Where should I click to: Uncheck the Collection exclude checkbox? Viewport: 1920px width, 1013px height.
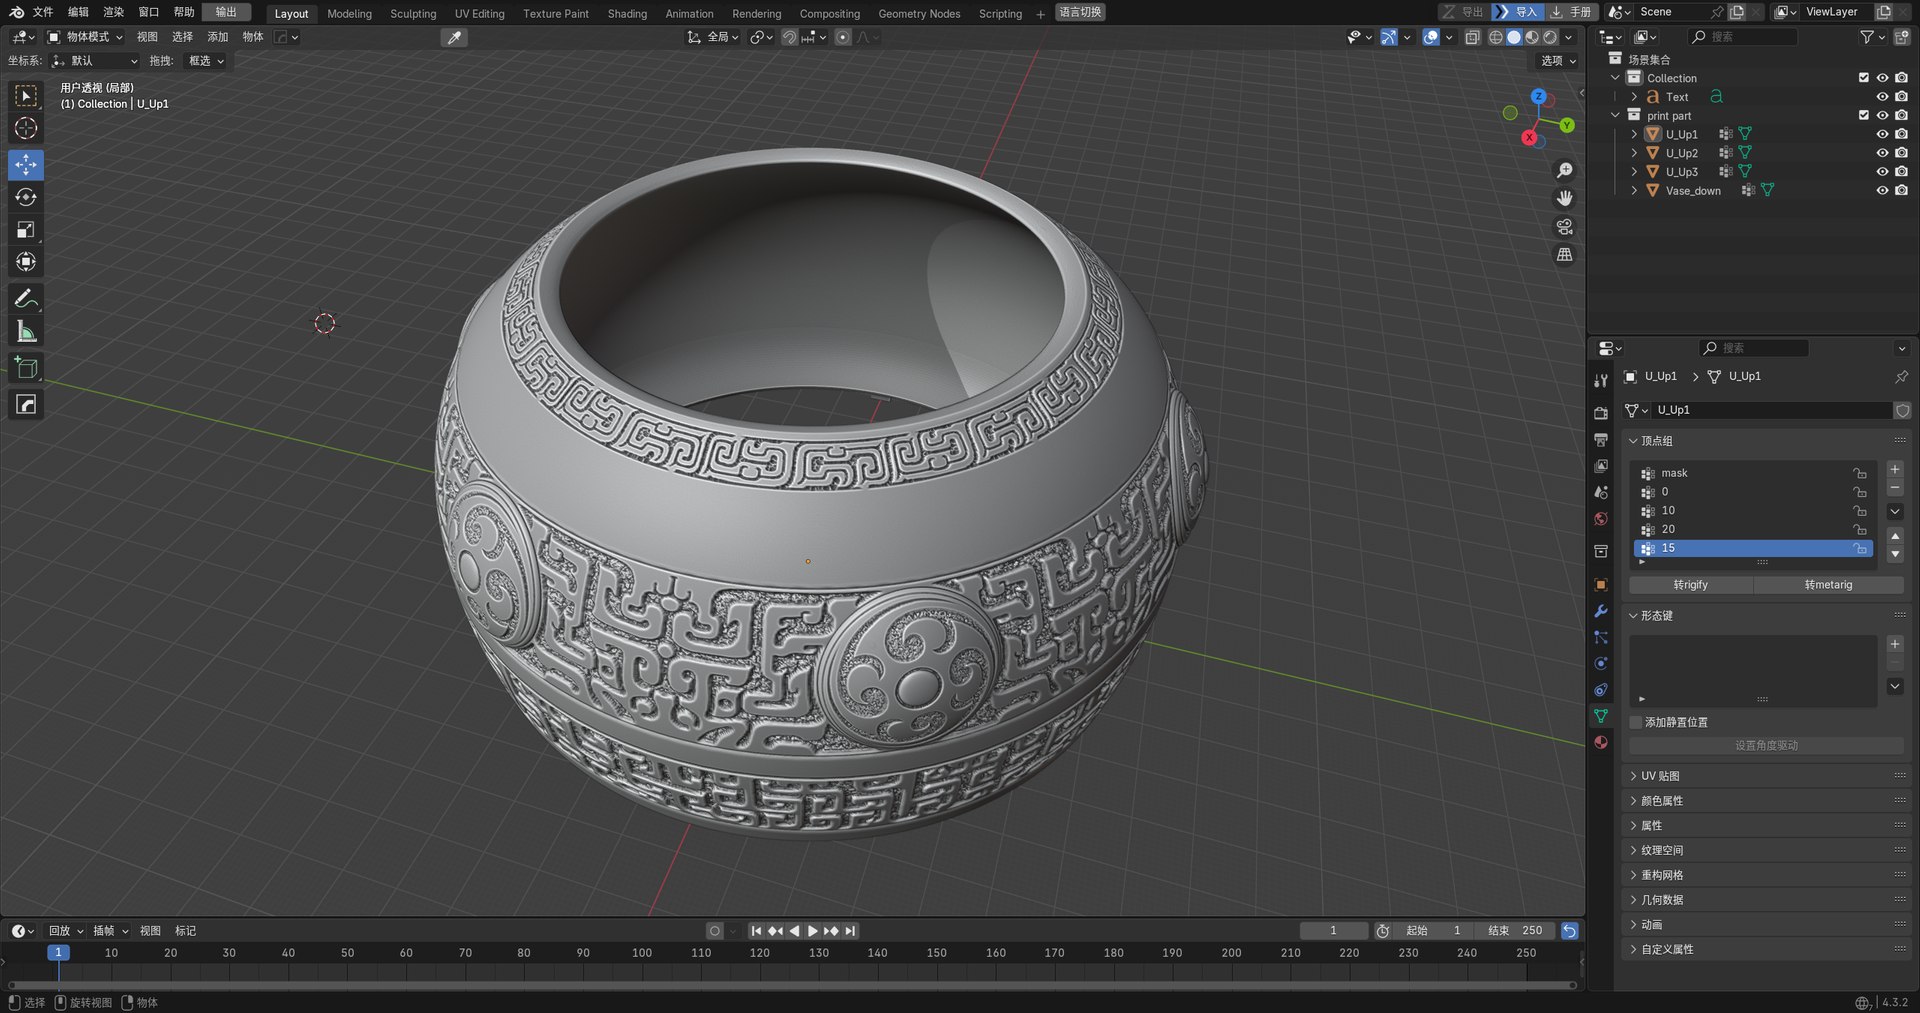pyautogui.click(x=1863, y=78)
